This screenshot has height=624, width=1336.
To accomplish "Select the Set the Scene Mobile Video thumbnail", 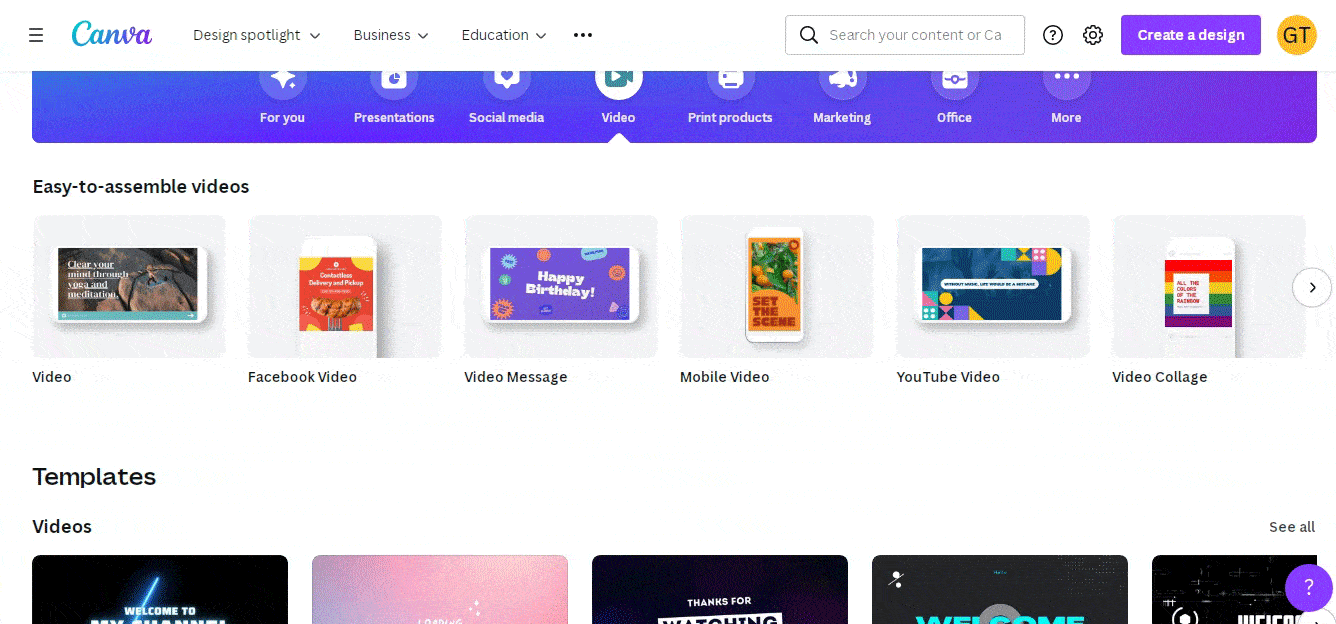I will click(777, 287).
